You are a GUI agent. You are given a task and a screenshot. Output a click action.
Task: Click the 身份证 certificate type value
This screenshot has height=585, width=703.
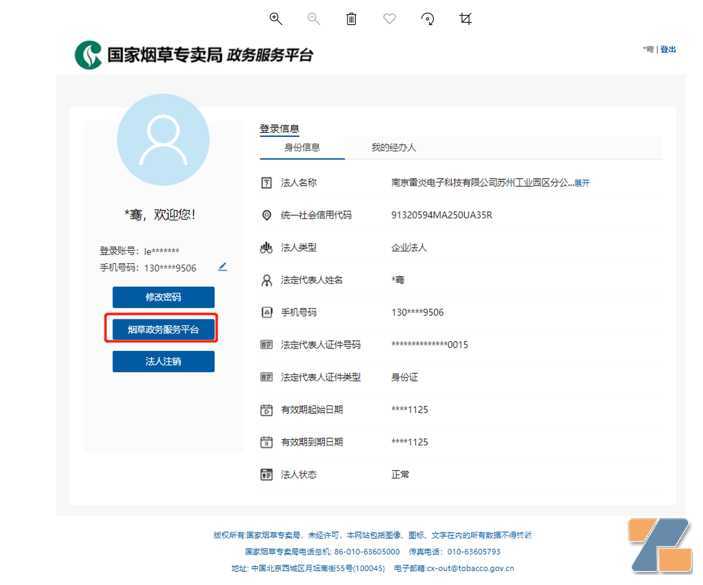[404, 377]
